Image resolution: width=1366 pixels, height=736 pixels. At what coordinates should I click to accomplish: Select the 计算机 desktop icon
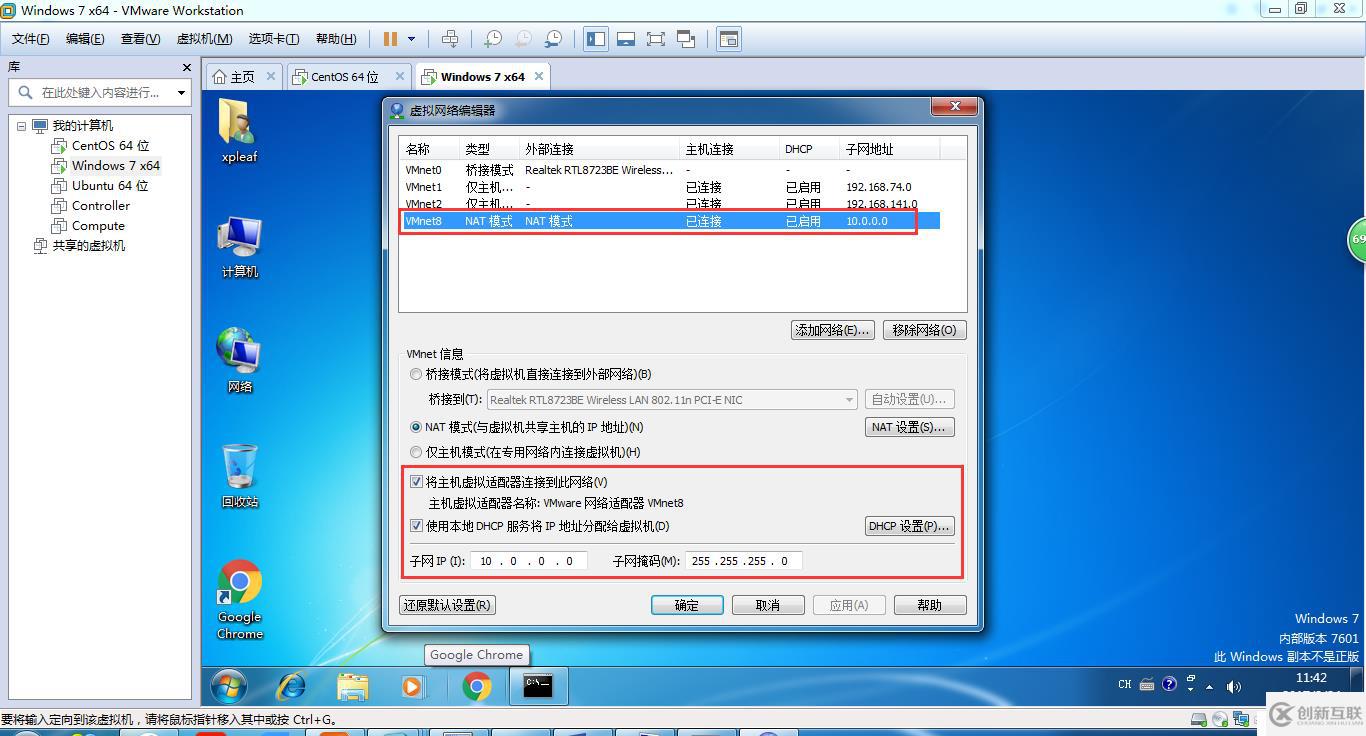240,247
